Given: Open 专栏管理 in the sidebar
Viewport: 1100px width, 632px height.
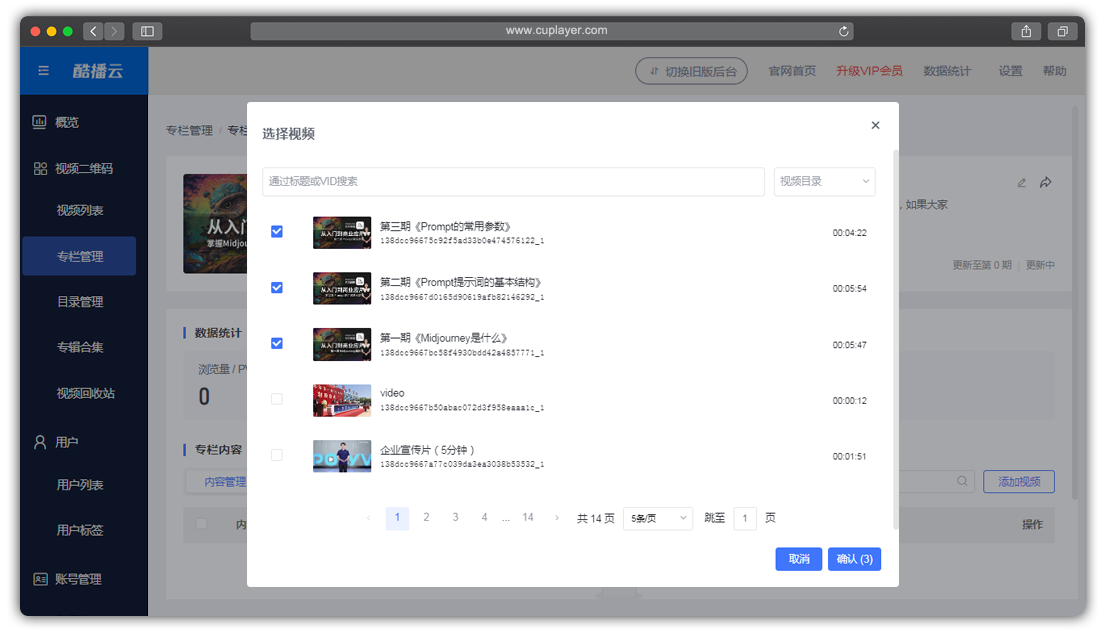Looking at the screenshot, I should point(80,257).
